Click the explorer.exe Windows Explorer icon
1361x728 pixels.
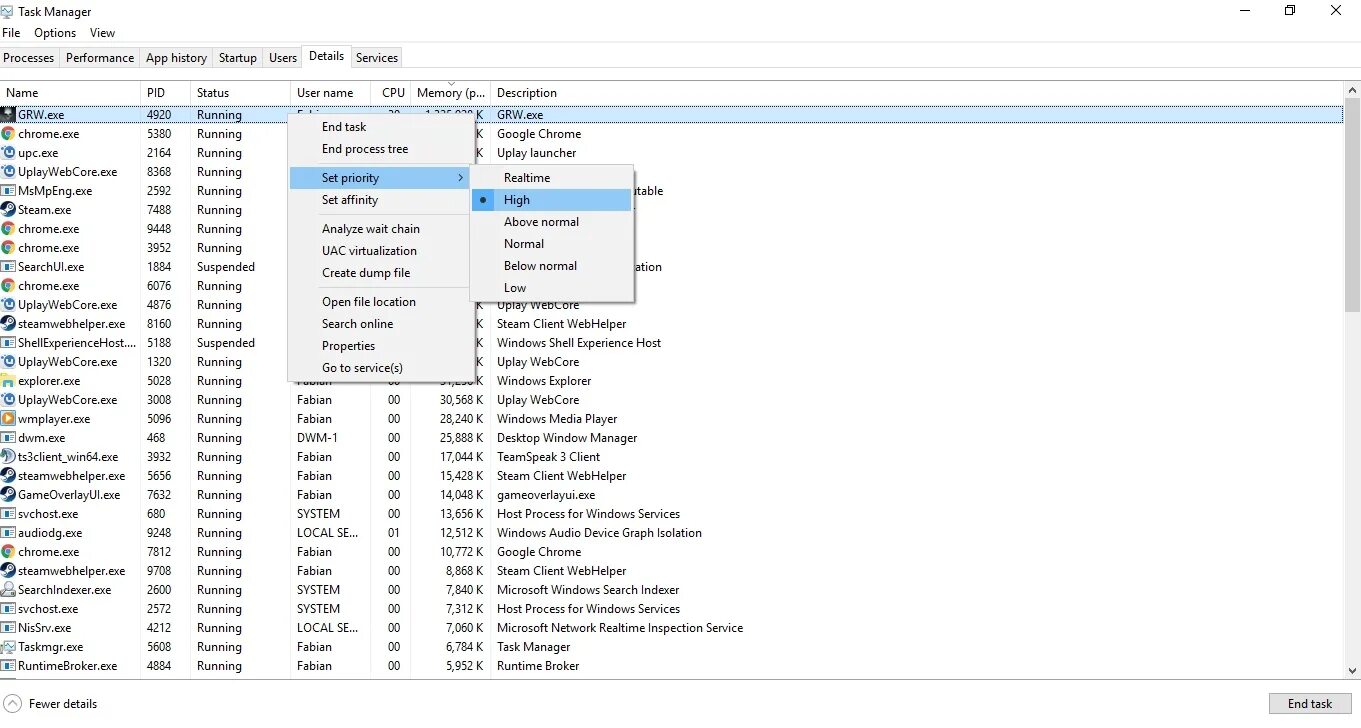click(10, 380)
